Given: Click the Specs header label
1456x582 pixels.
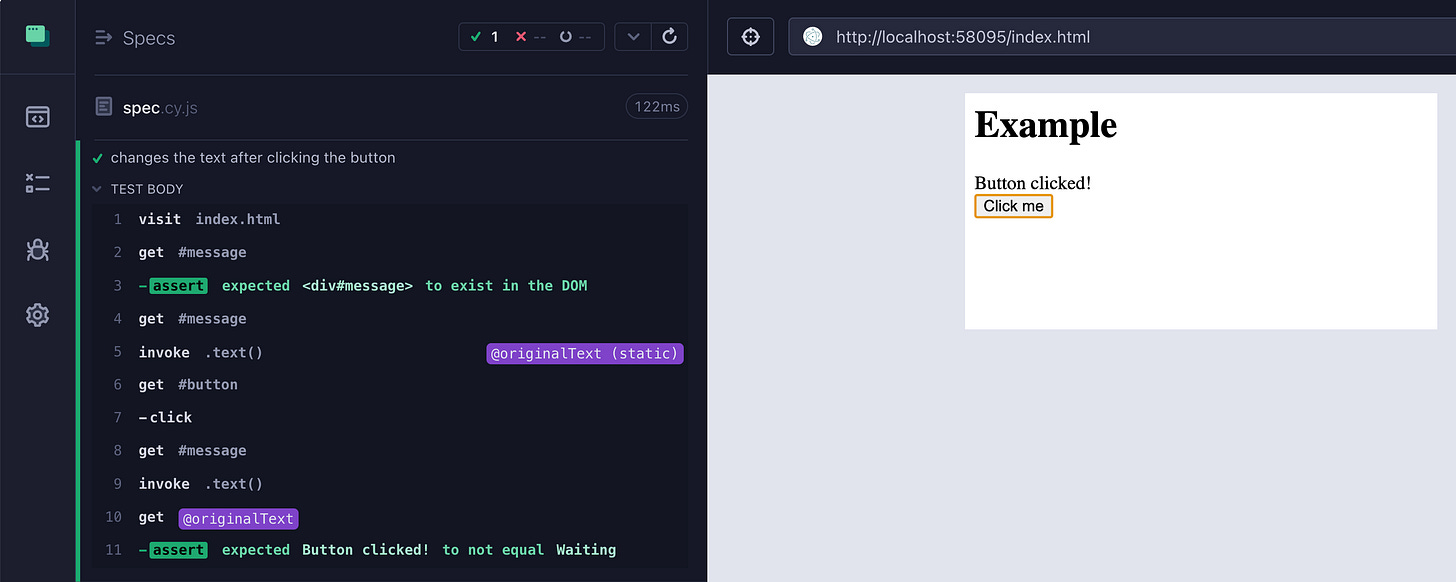Looking at the screenshot, I should pyautogui.click(x=149, y=38).
